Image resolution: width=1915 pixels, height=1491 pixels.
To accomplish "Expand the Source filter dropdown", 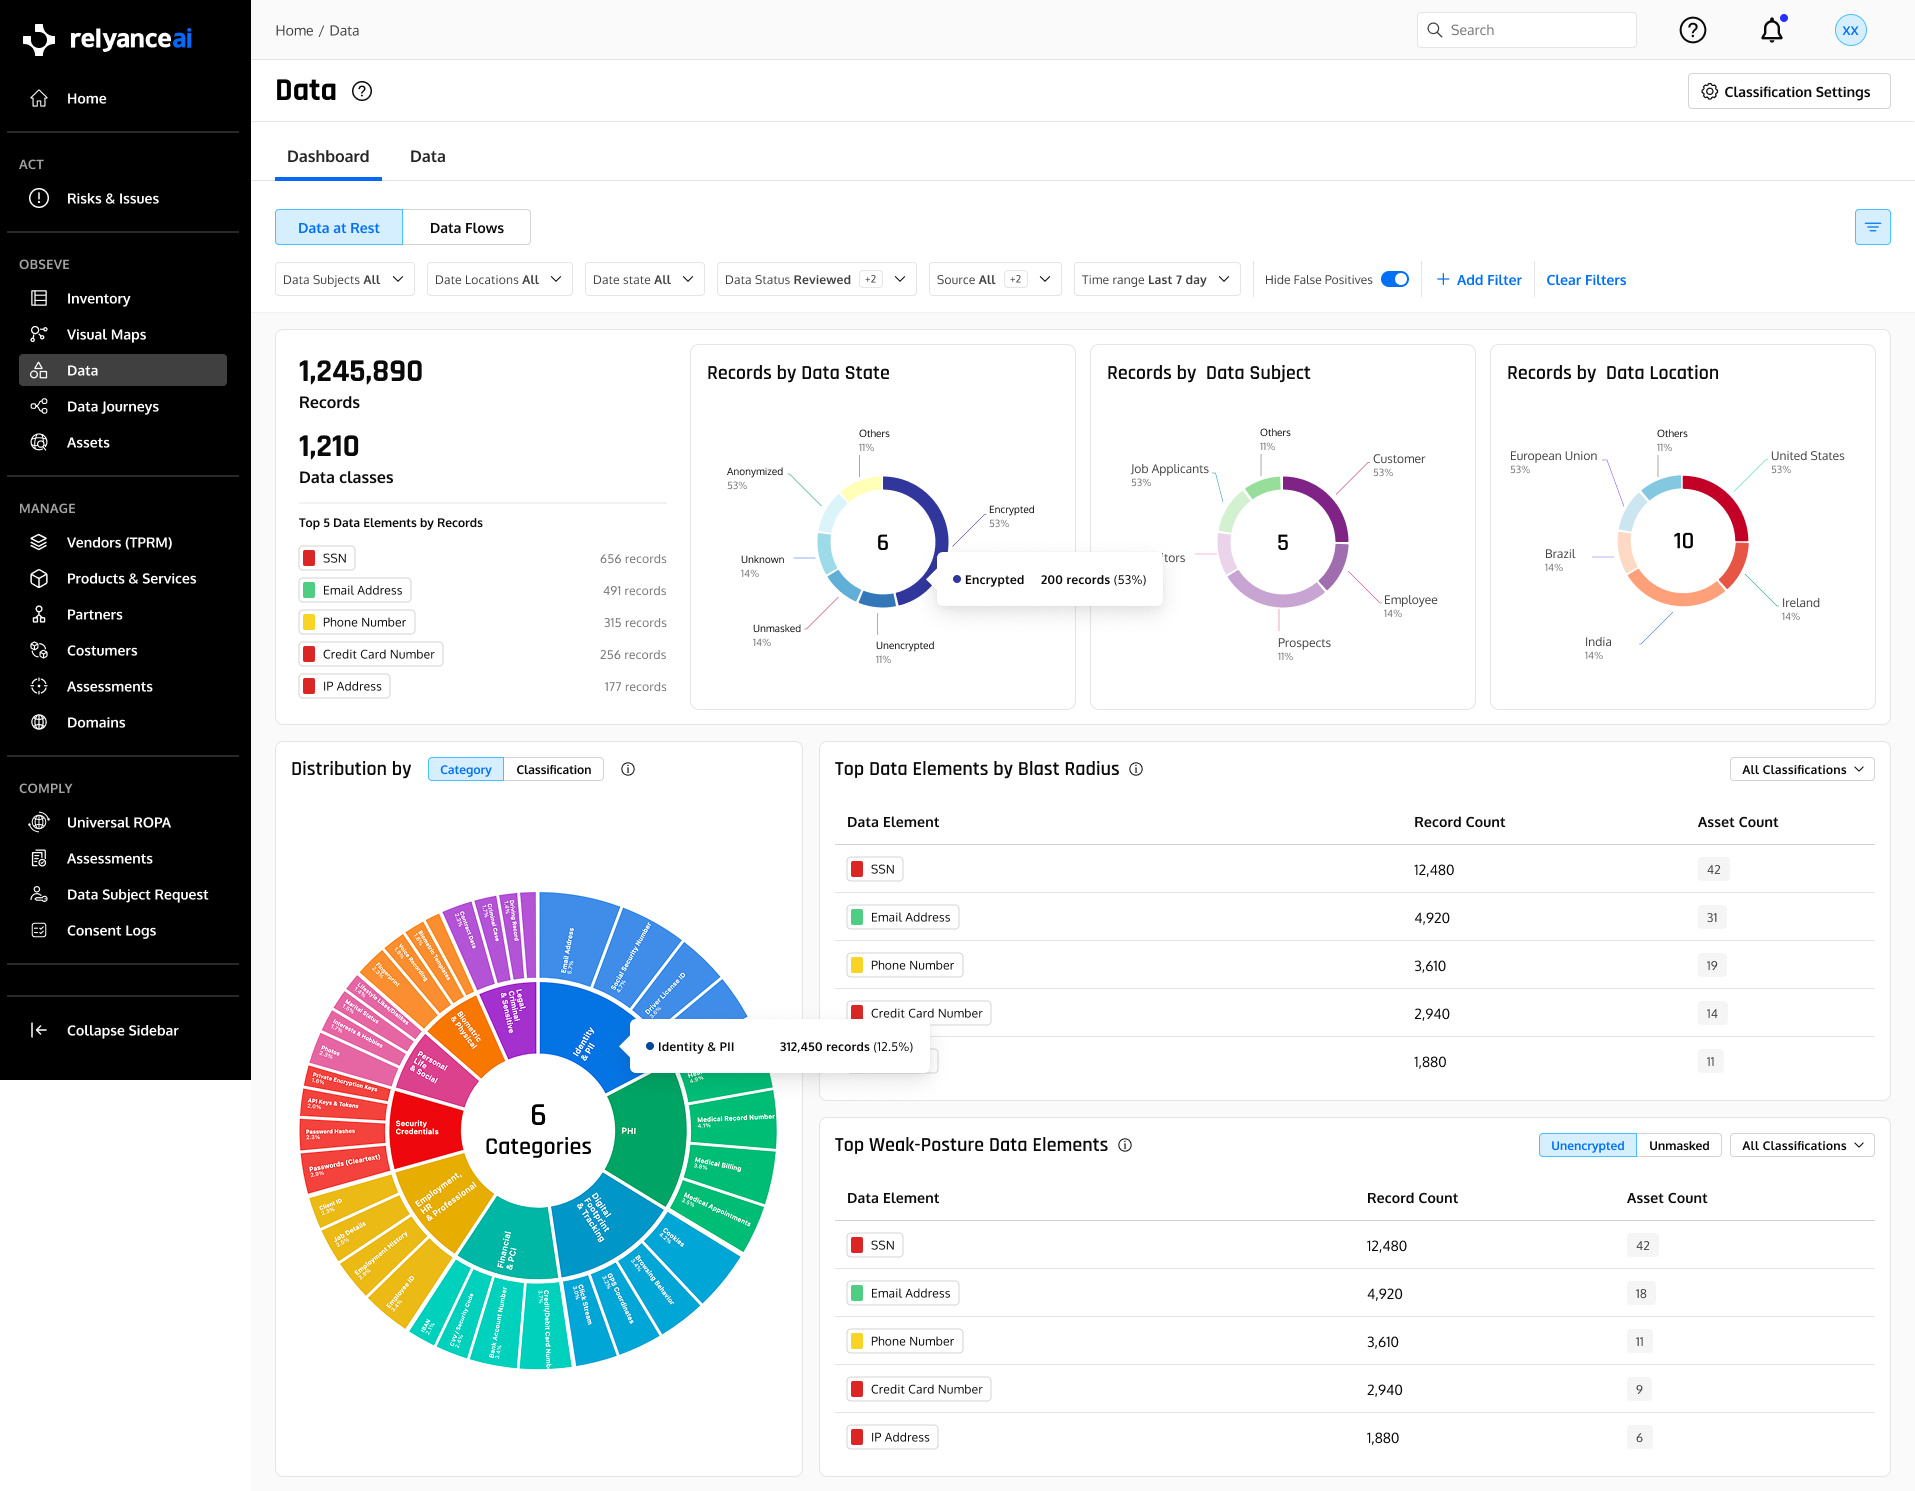I will [x=995, y=279].
